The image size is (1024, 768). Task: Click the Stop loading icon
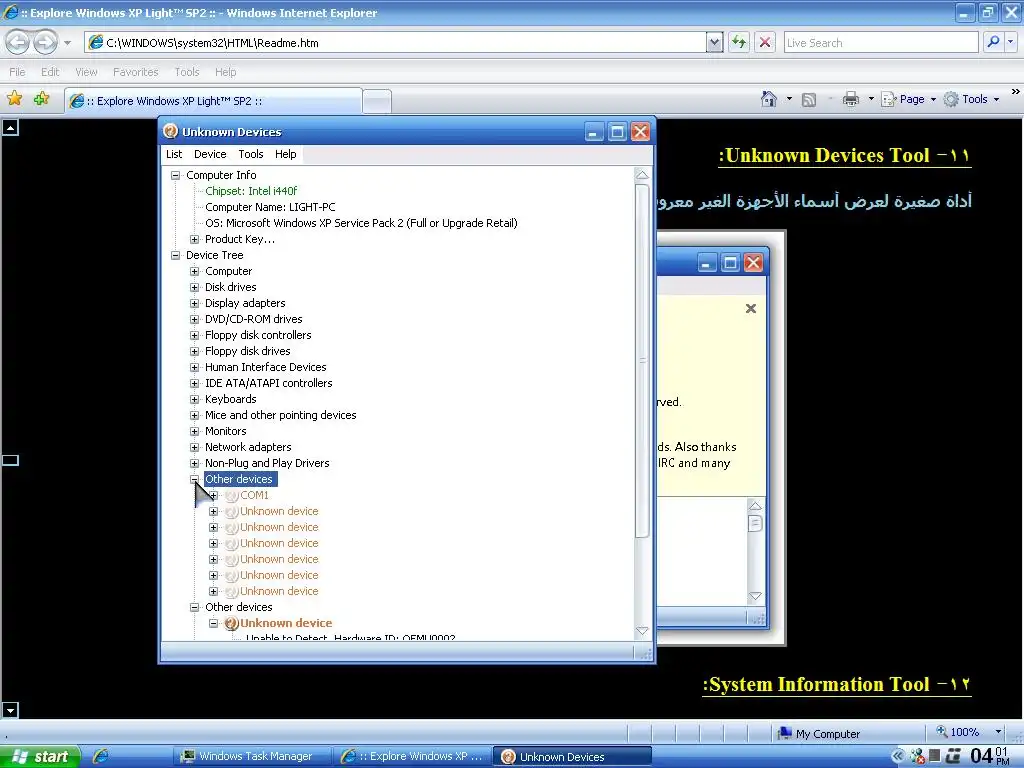coord(765,42)
